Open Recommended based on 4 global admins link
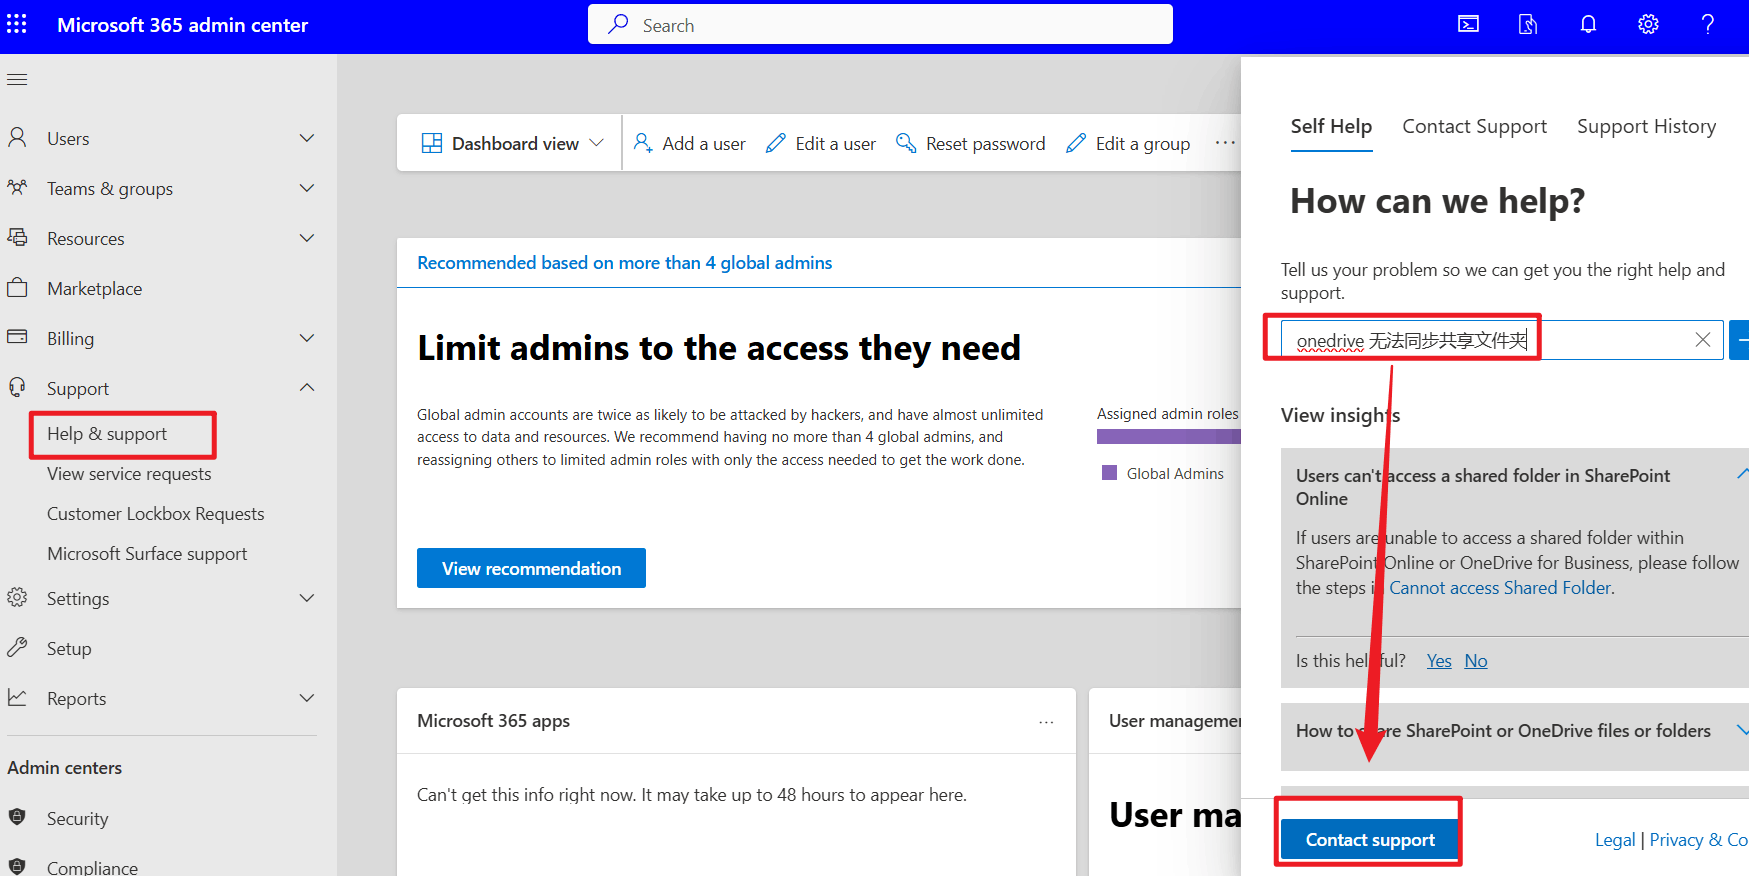Viewport: 1749px width, 876px height. pos(625,263)
